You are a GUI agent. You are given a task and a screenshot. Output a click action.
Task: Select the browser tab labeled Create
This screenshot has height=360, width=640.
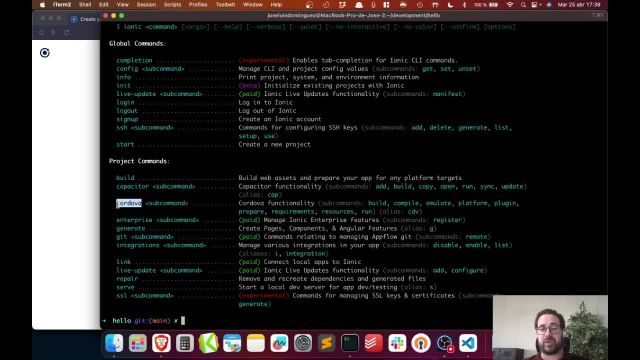[86, 19]
